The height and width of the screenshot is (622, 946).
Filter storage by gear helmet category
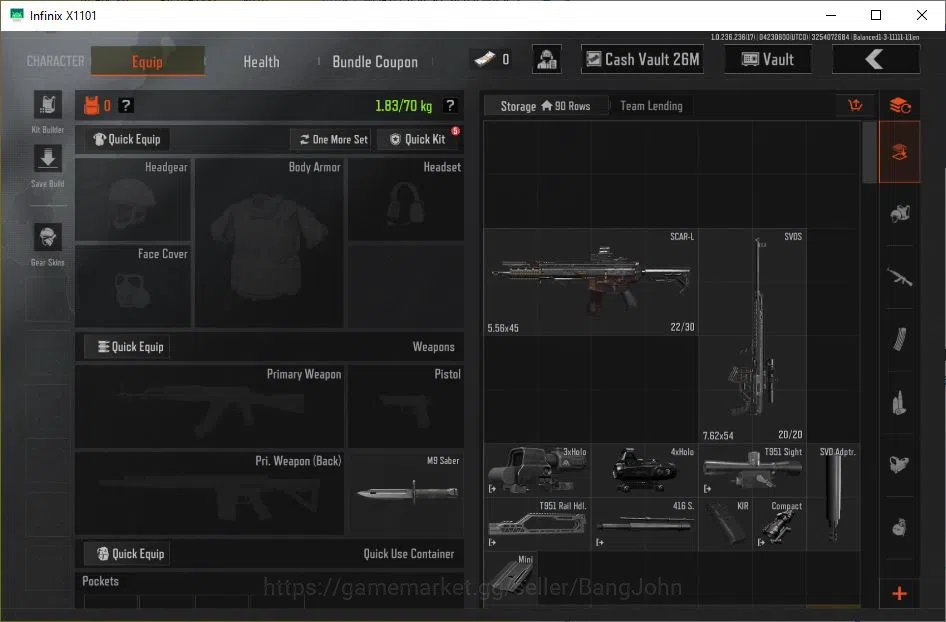coord(900,214)
